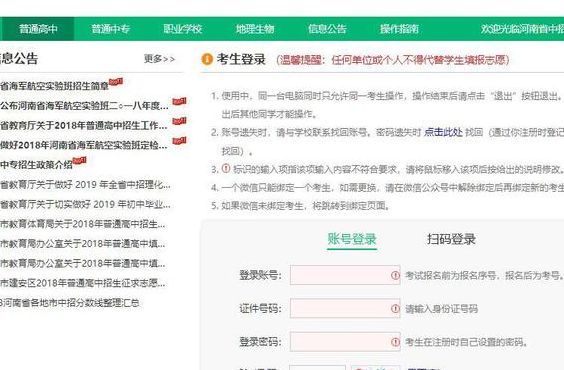Switch to the 扫码登录 tab
The image size is (564, 370).
[451, 239]
